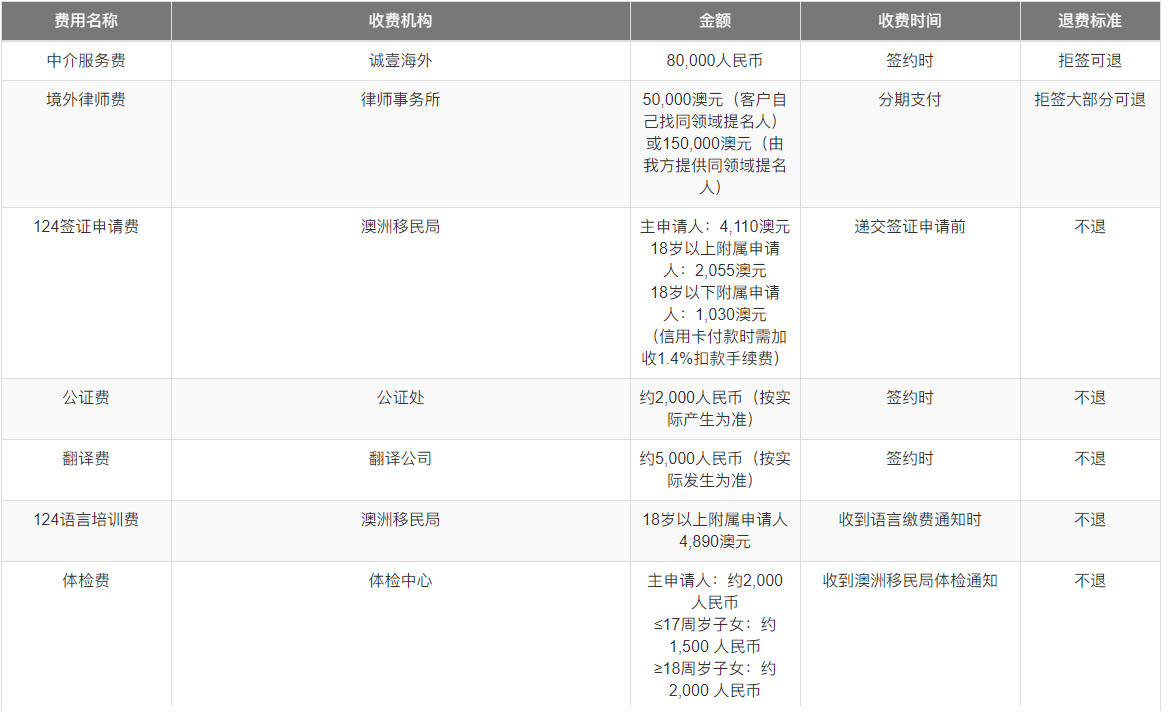
Task: Click 不退 in the 翻译费 row
Action: (x=1090, y=470)
